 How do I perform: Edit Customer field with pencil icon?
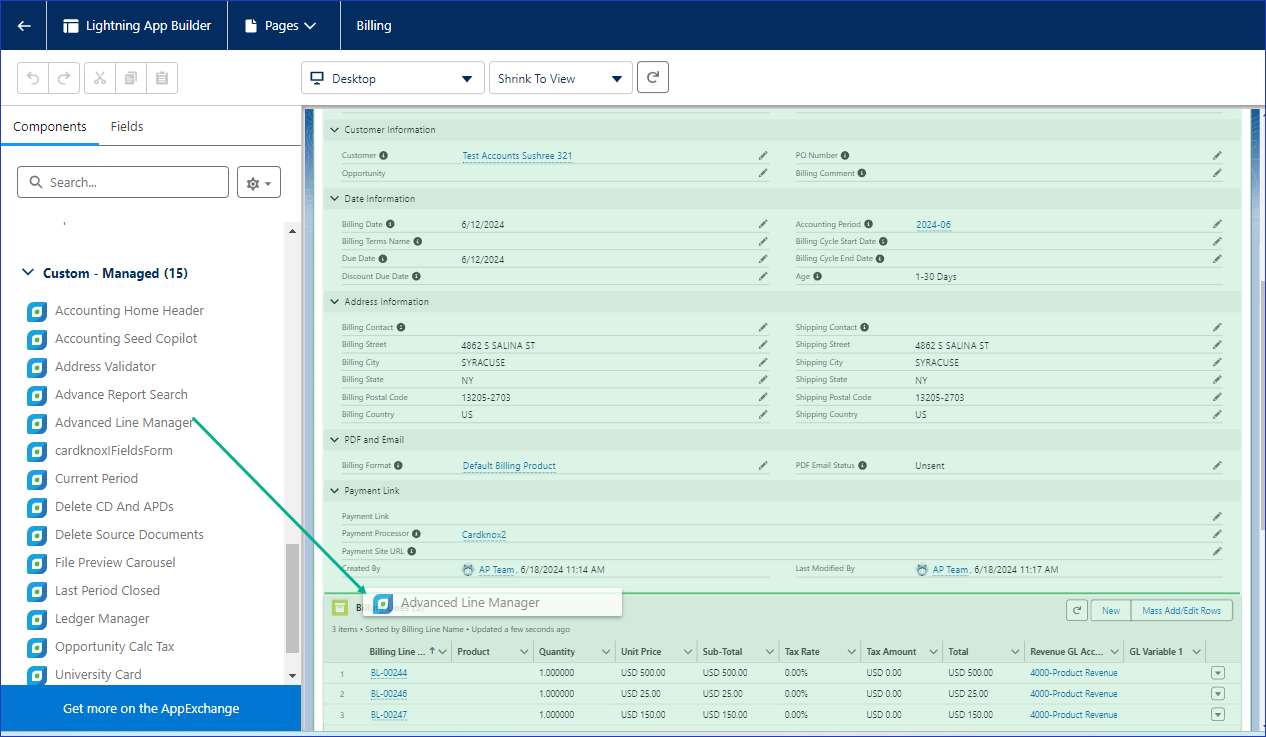tap(763, 156)
